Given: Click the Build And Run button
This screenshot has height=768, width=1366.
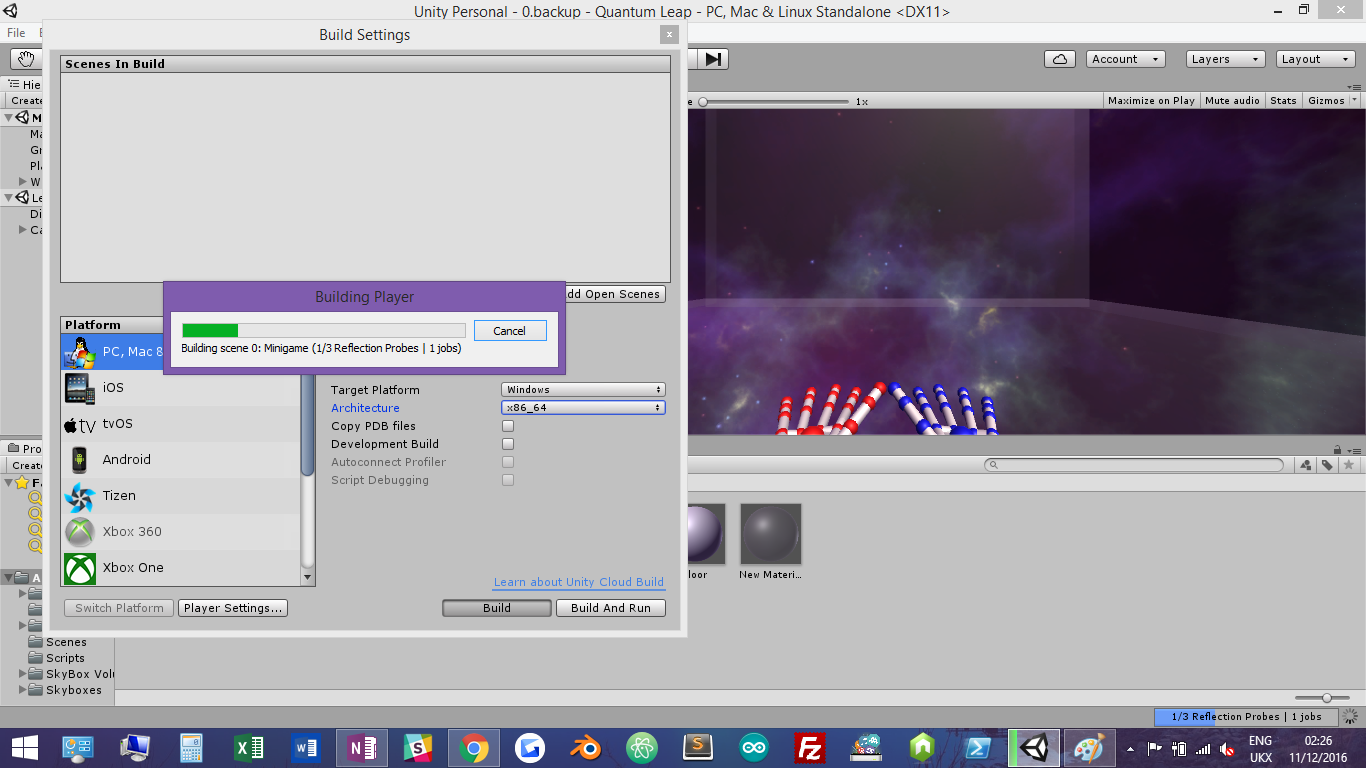Looking at the screenshot, I should pos(611,608).
